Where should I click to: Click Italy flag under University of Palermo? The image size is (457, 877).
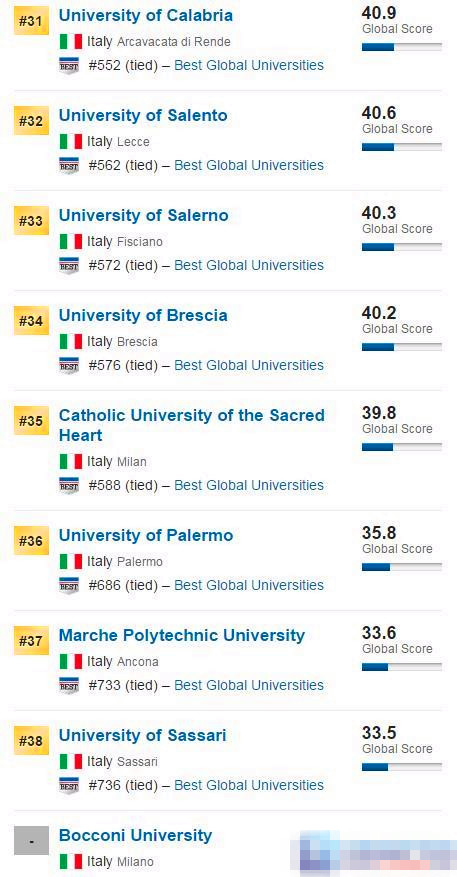(x=71, y=562)
